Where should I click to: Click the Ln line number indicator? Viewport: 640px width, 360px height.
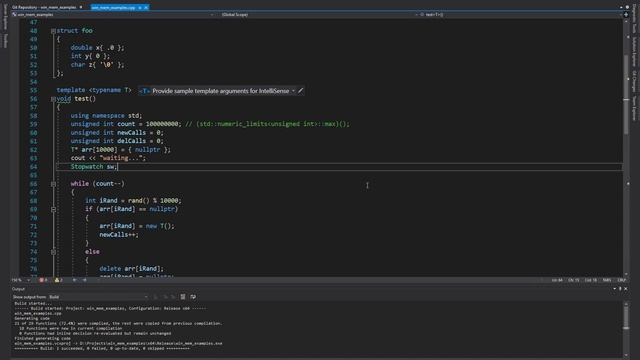pyautogui.click(x=557, y=280)
